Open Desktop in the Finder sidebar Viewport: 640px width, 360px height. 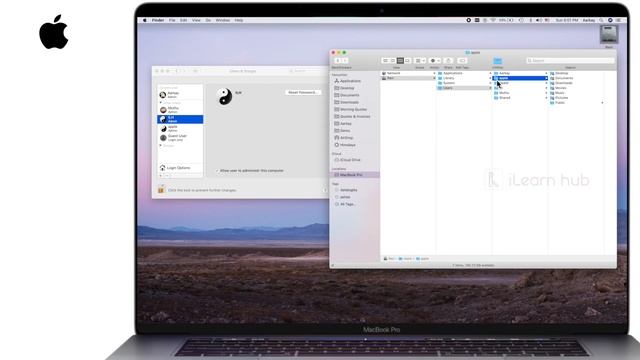coord(344,88)
